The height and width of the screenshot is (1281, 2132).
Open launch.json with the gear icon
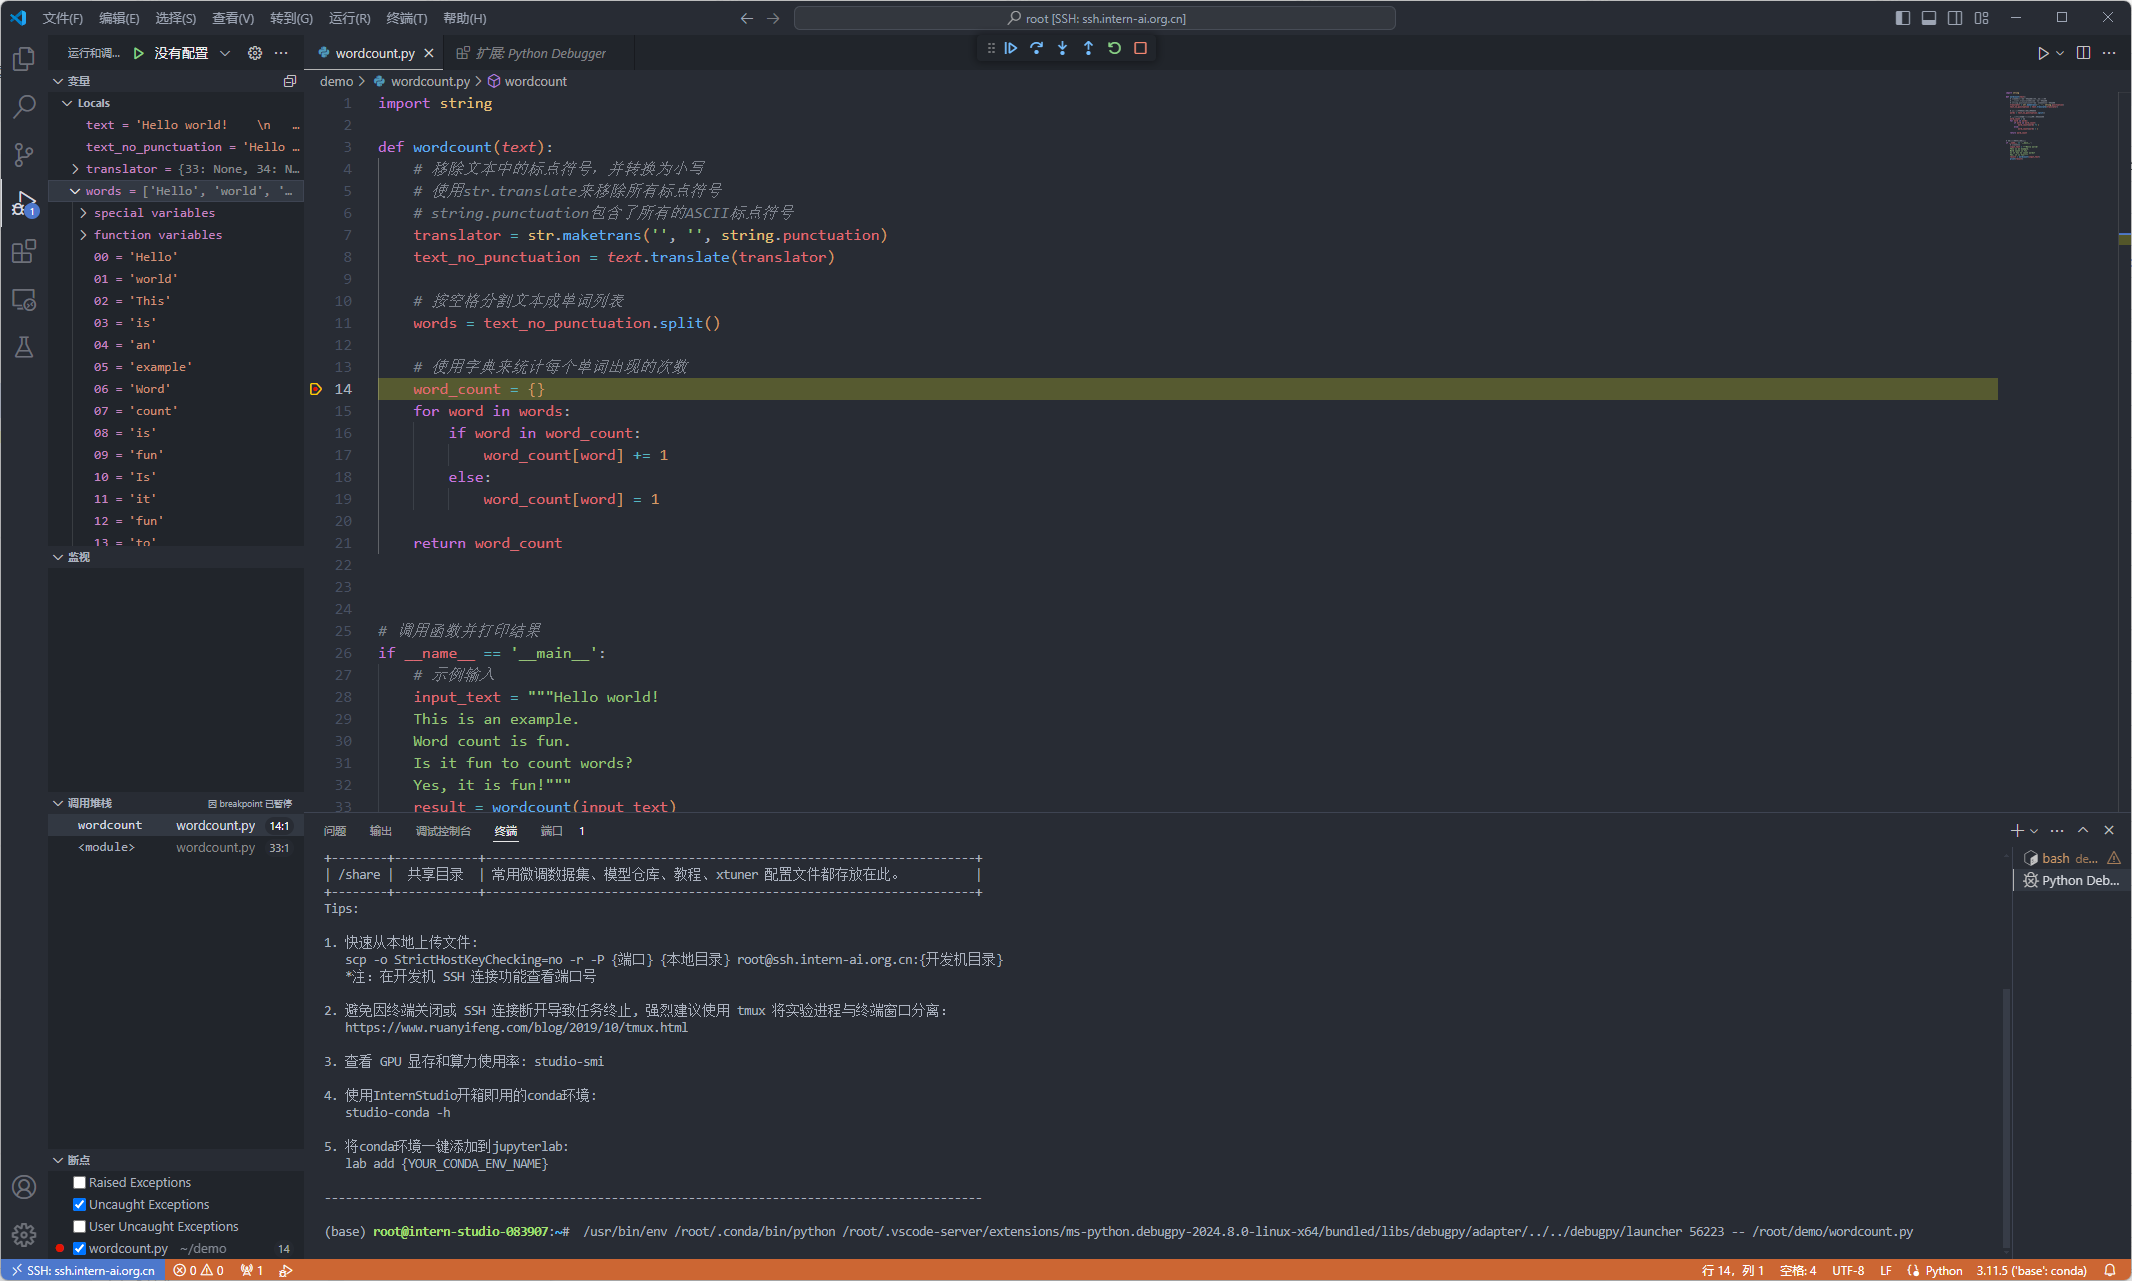point(255,53)
